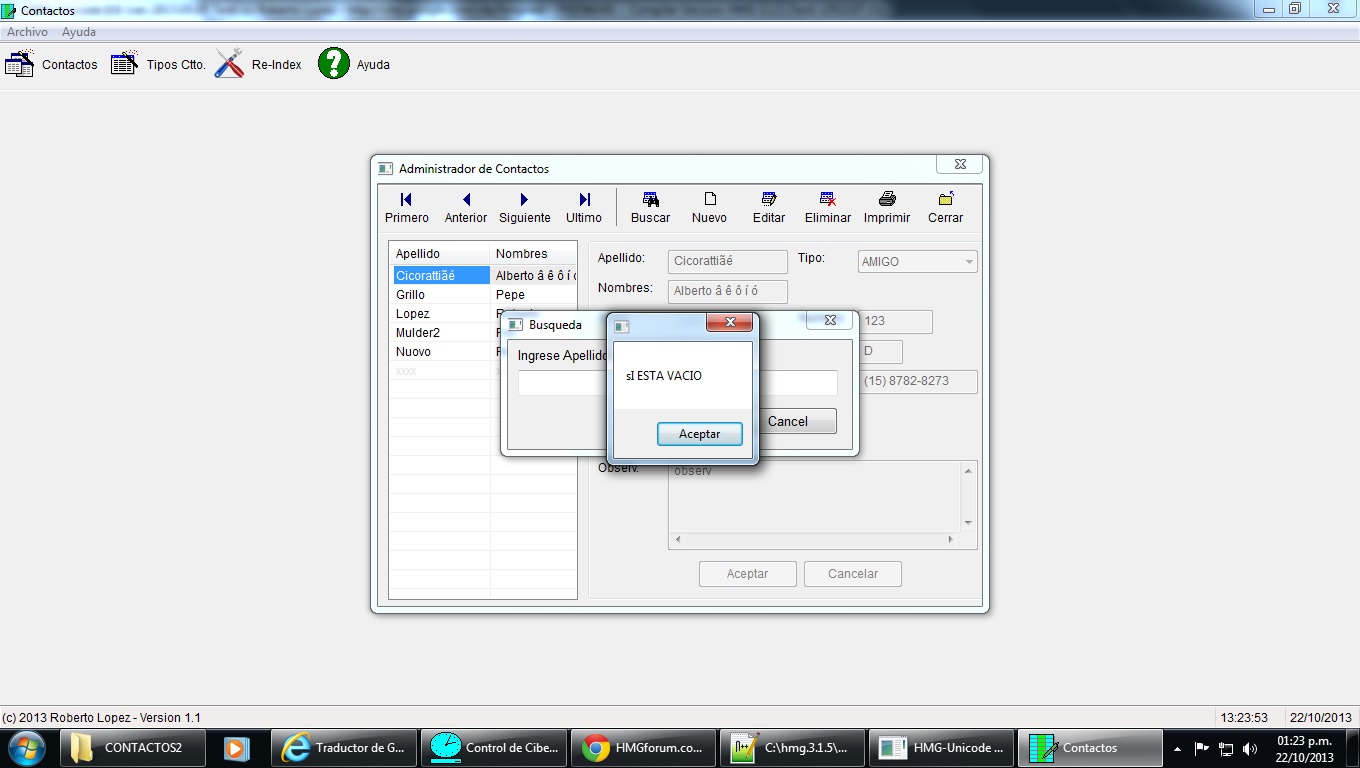The image size is (1360, 768).
Task: Click the Editar icon
Action: [x=769, y=199]
